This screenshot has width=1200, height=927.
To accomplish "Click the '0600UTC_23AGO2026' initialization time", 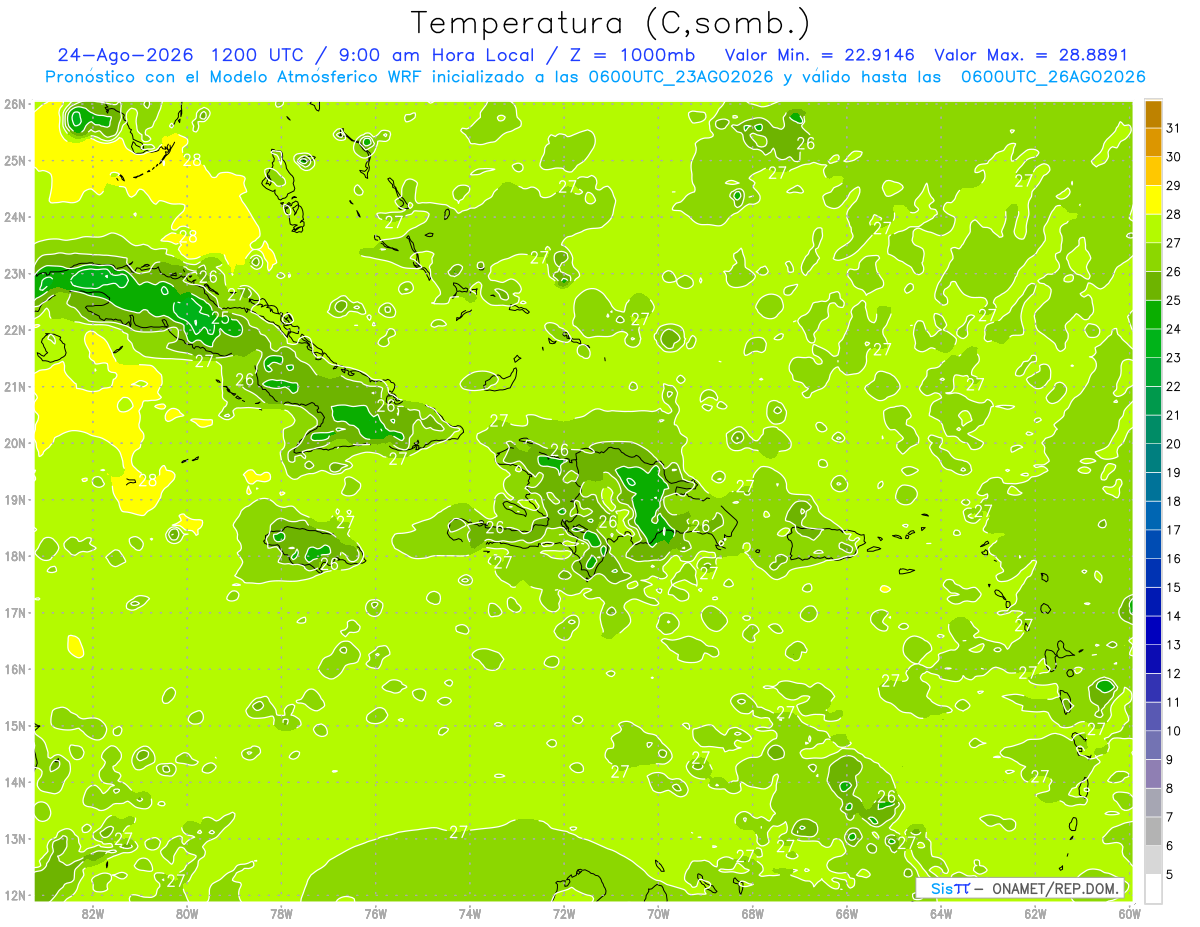I will [679, 77].
